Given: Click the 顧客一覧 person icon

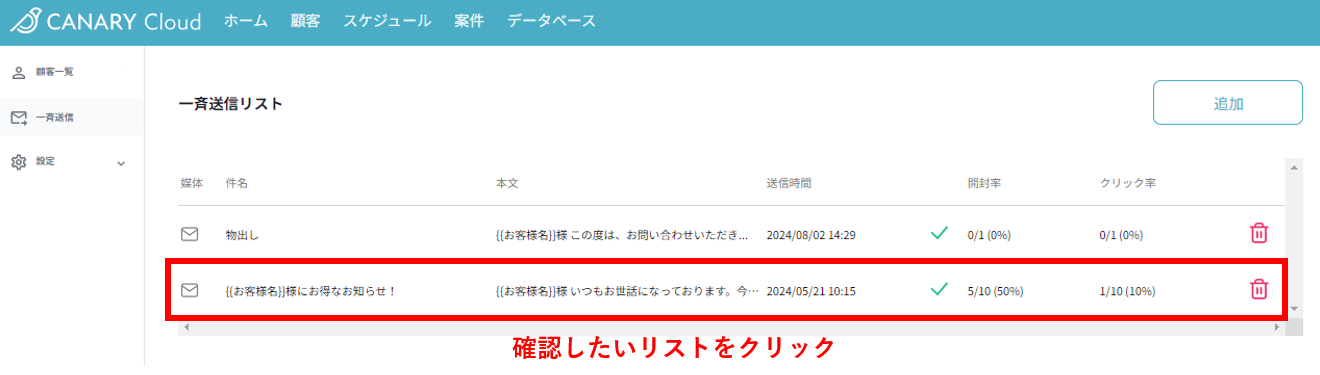Looking at the screenshot, I should tap(18, 72).
